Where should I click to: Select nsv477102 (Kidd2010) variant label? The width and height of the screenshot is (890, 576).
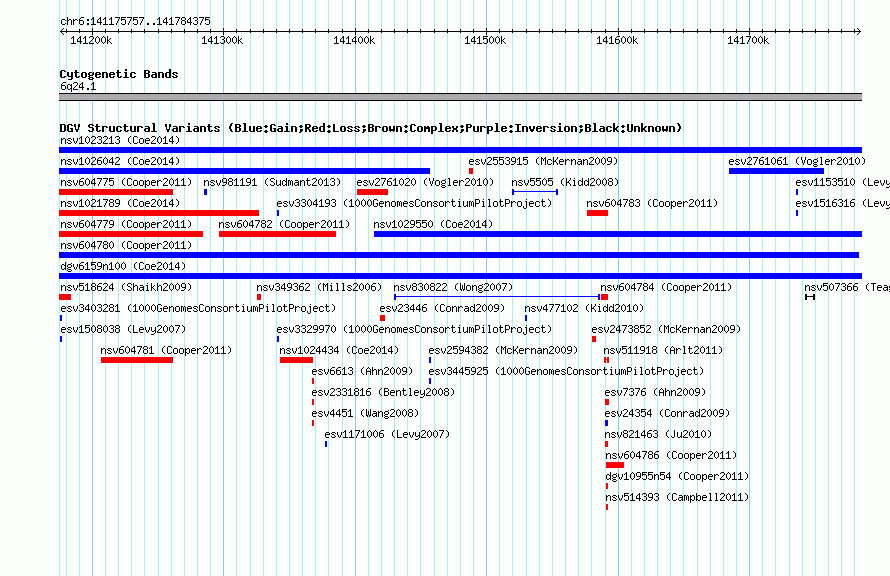(584, 308)
